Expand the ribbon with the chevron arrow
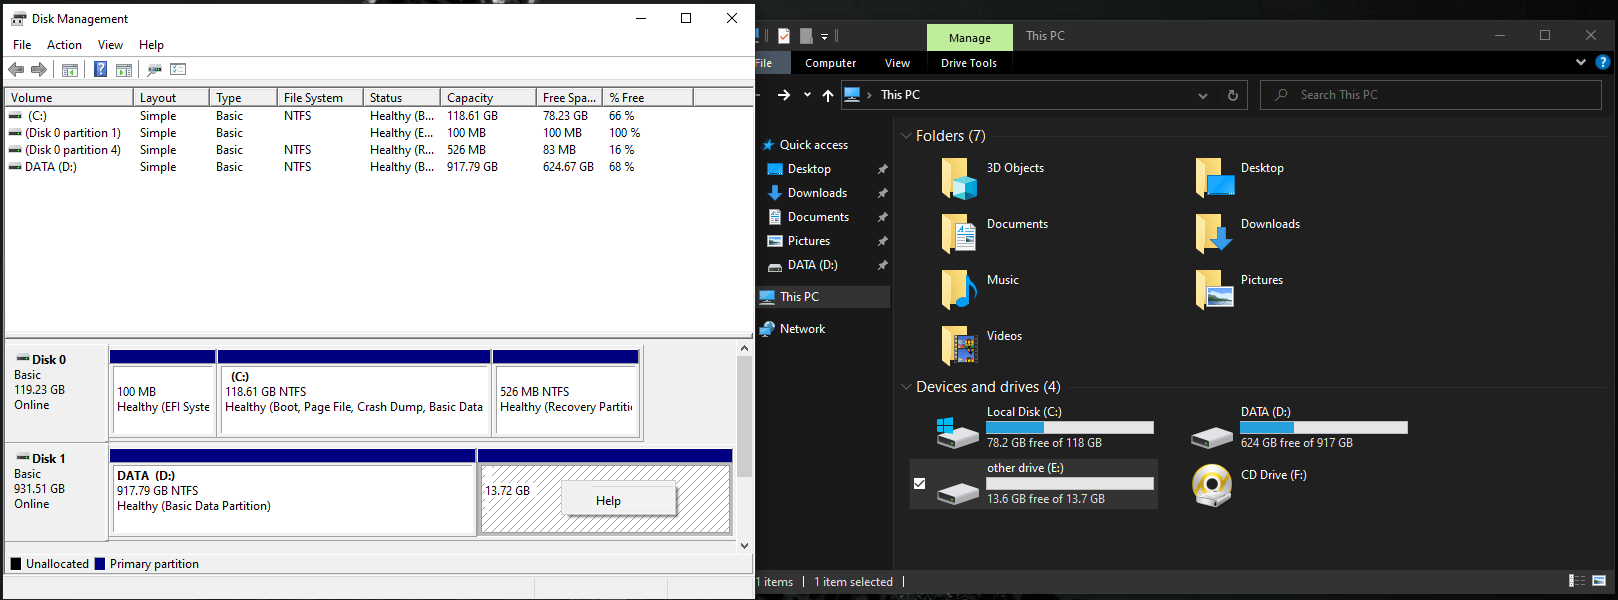This screenshot has width=1618, height=600. point(1581,62)
